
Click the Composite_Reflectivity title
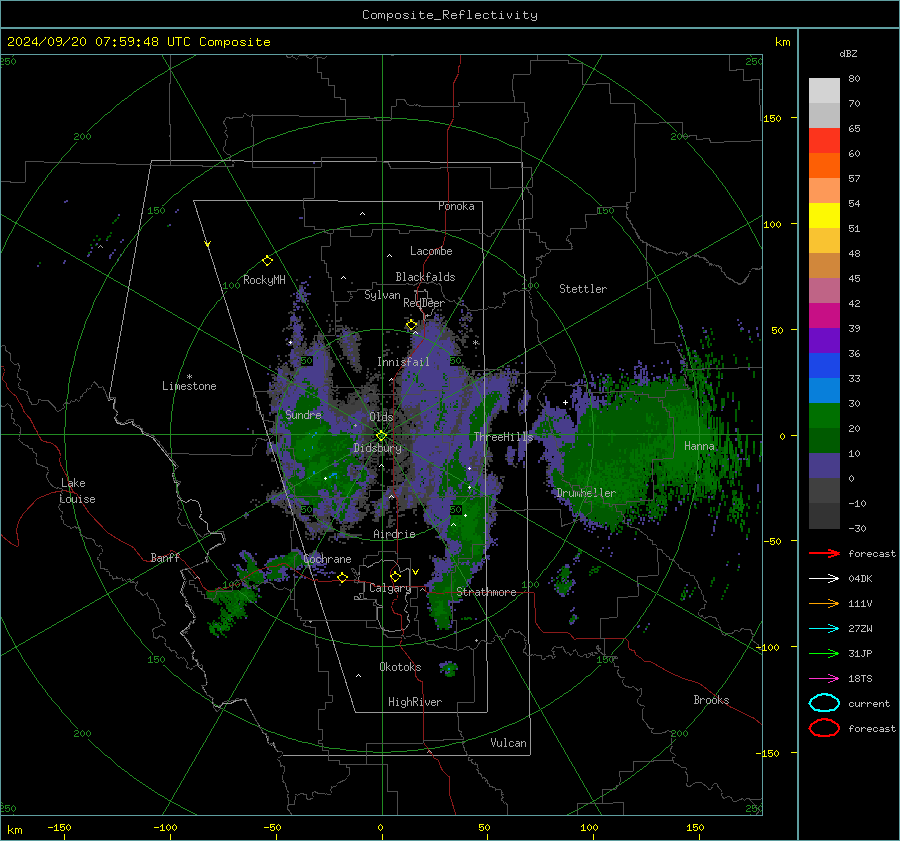449,15
